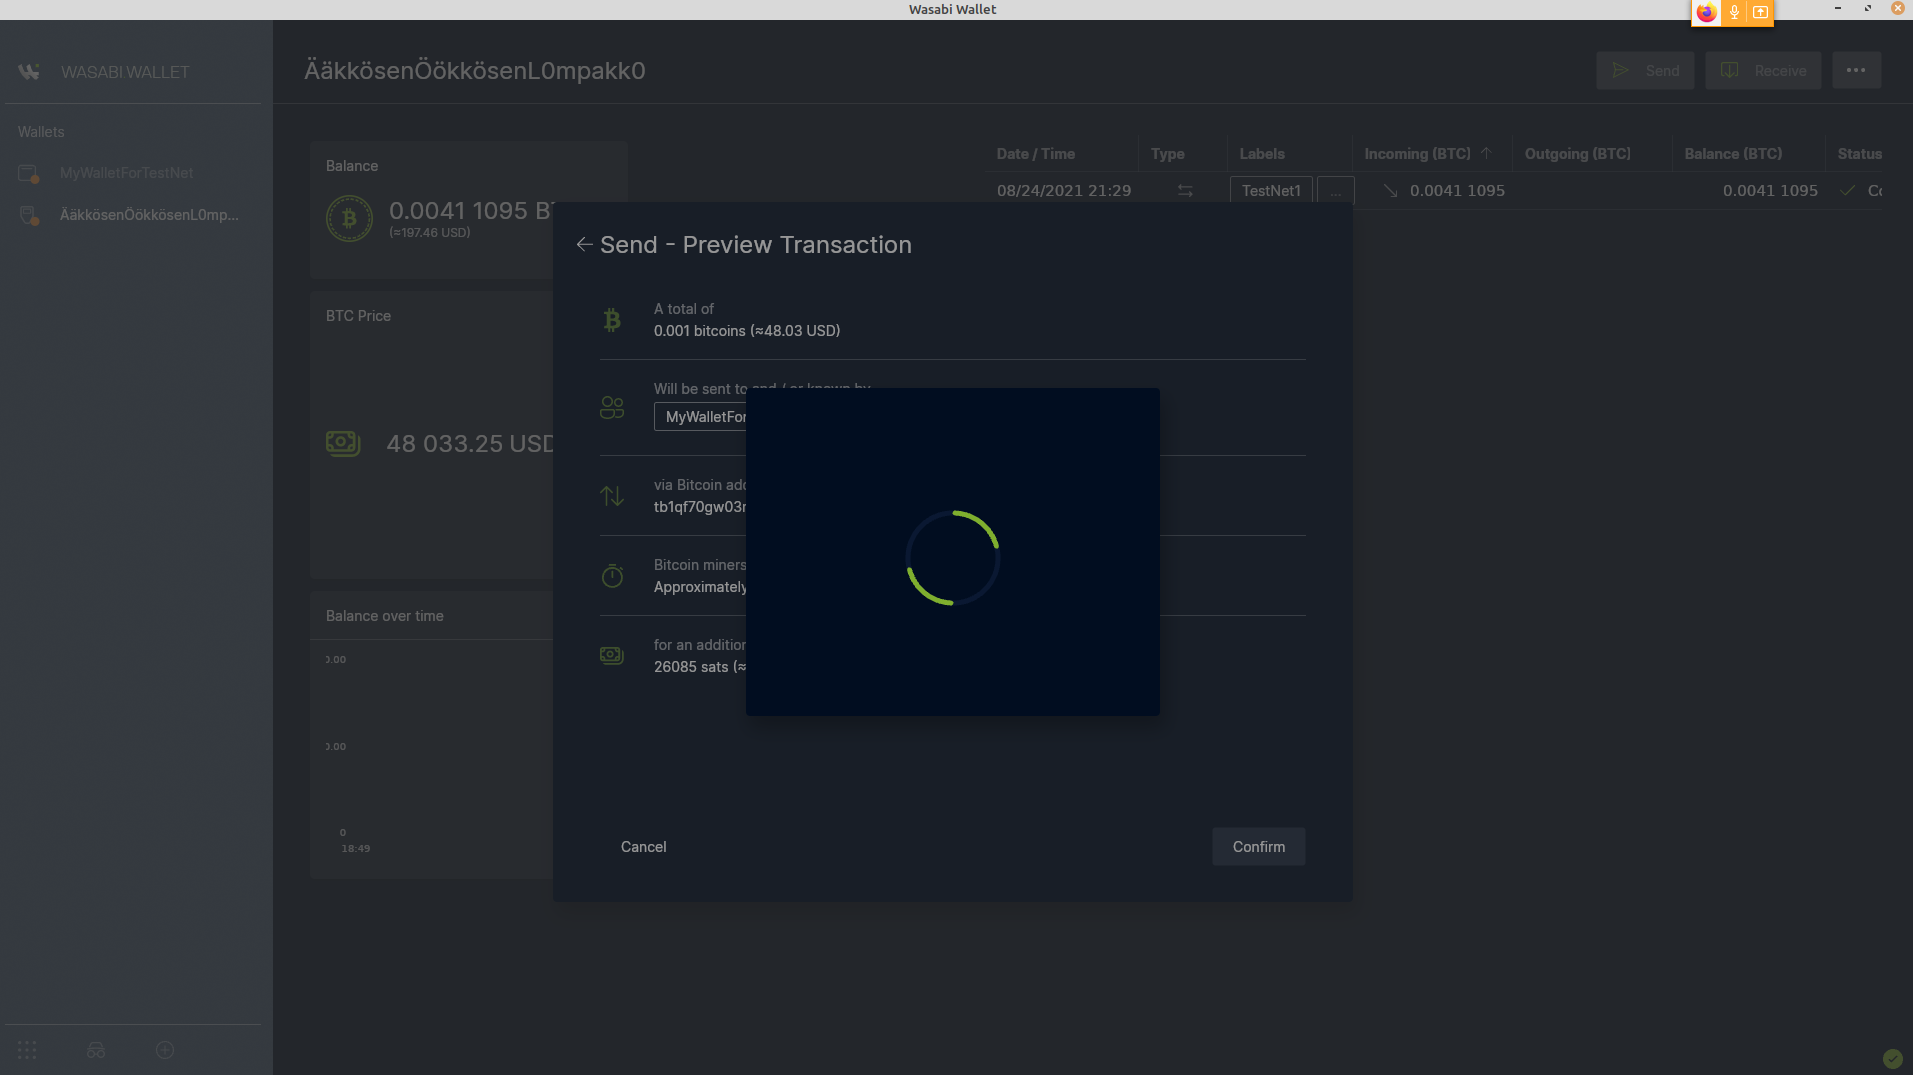Click the green status check icon at bottom right
Image resolution: width=1913 pixels, height=1075 pixels.
click(x=1892, y=1058)
